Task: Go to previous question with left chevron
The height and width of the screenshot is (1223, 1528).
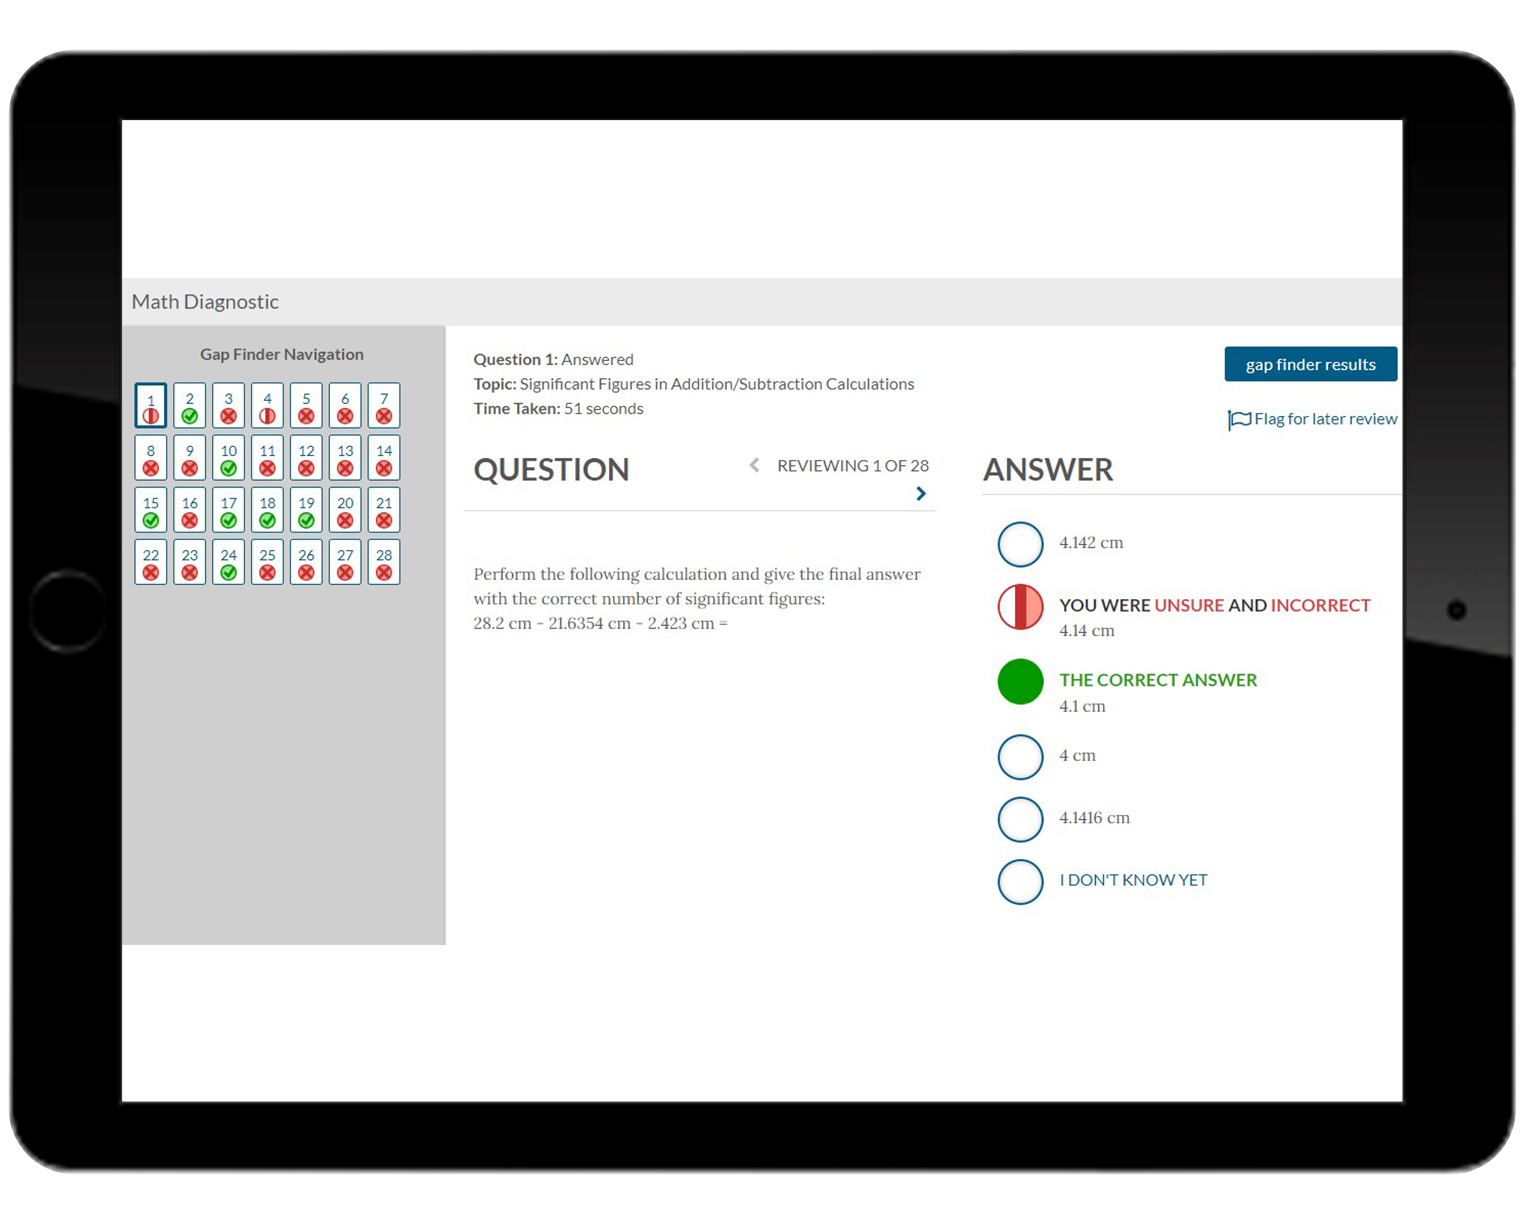Action: (755, 465)
